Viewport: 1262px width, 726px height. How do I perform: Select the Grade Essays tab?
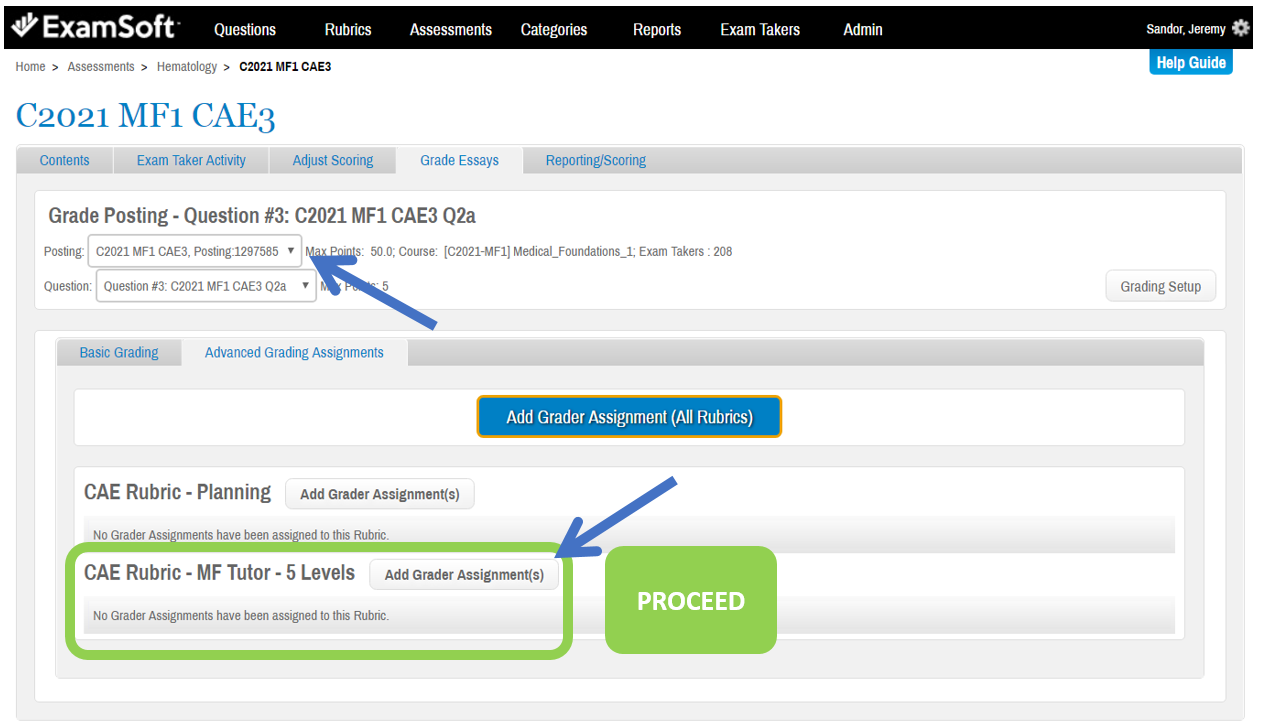(x=459, y=160)
